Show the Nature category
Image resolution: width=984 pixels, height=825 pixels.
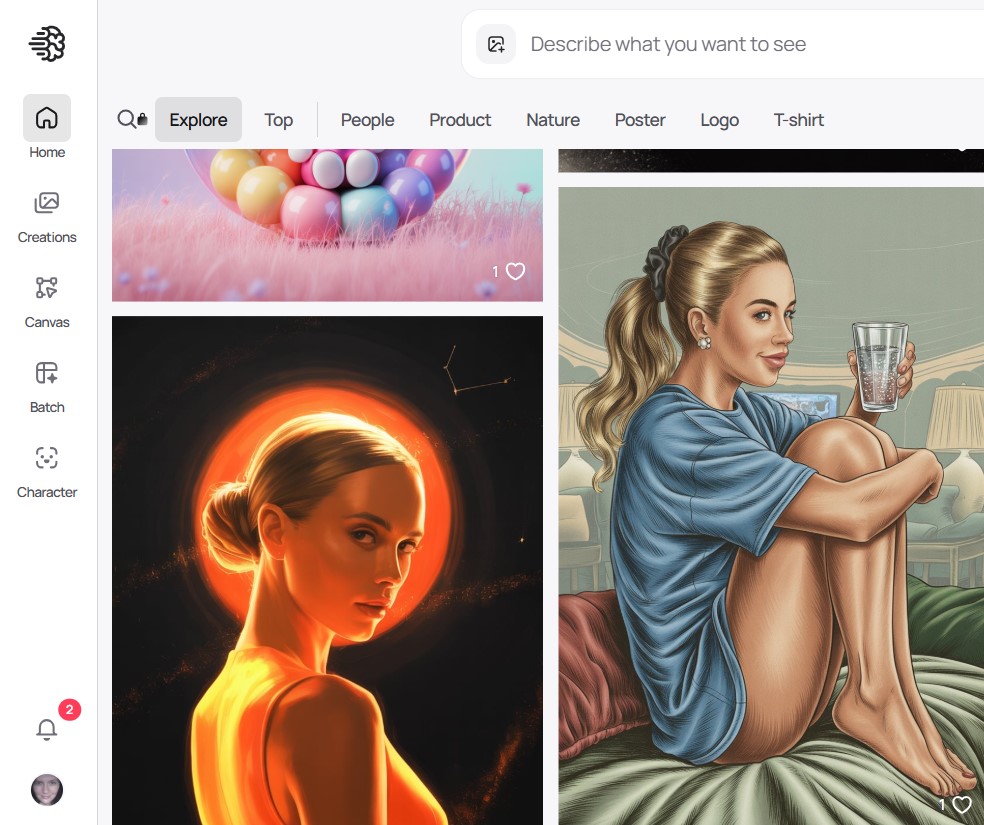coord(553,120)
